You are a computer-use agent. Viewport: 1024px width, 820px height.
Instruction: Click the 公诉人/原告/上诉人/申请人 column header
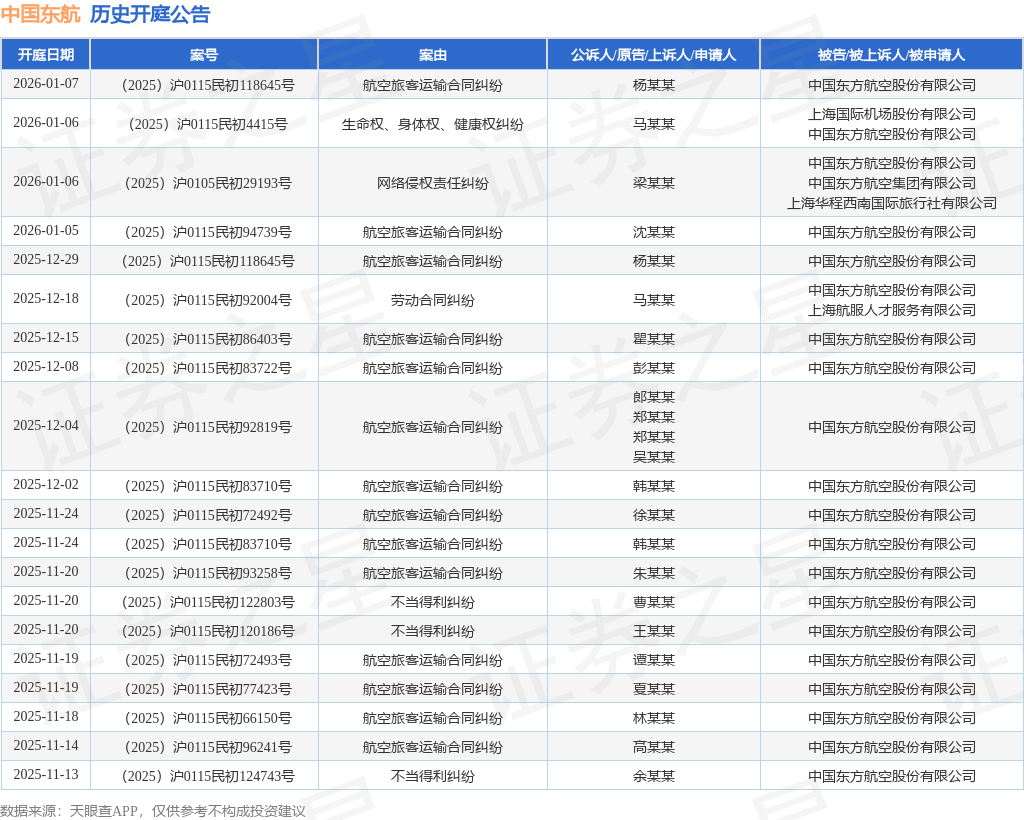[653, 55]
